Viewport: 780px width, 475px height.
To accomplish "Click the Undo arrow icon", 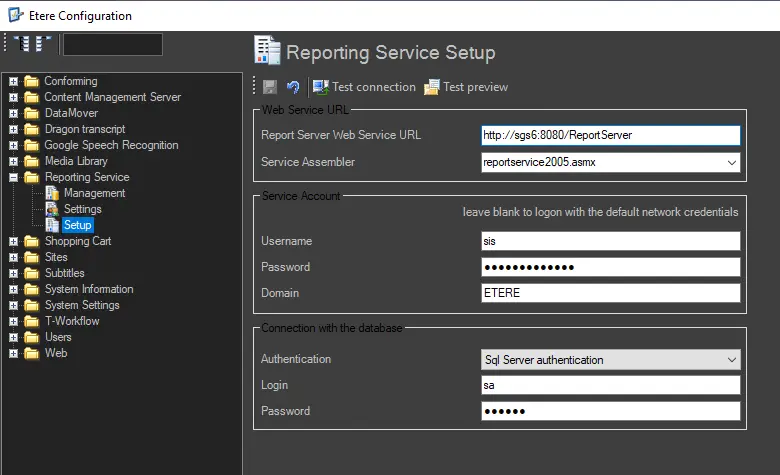I will (x=293, y=88).
